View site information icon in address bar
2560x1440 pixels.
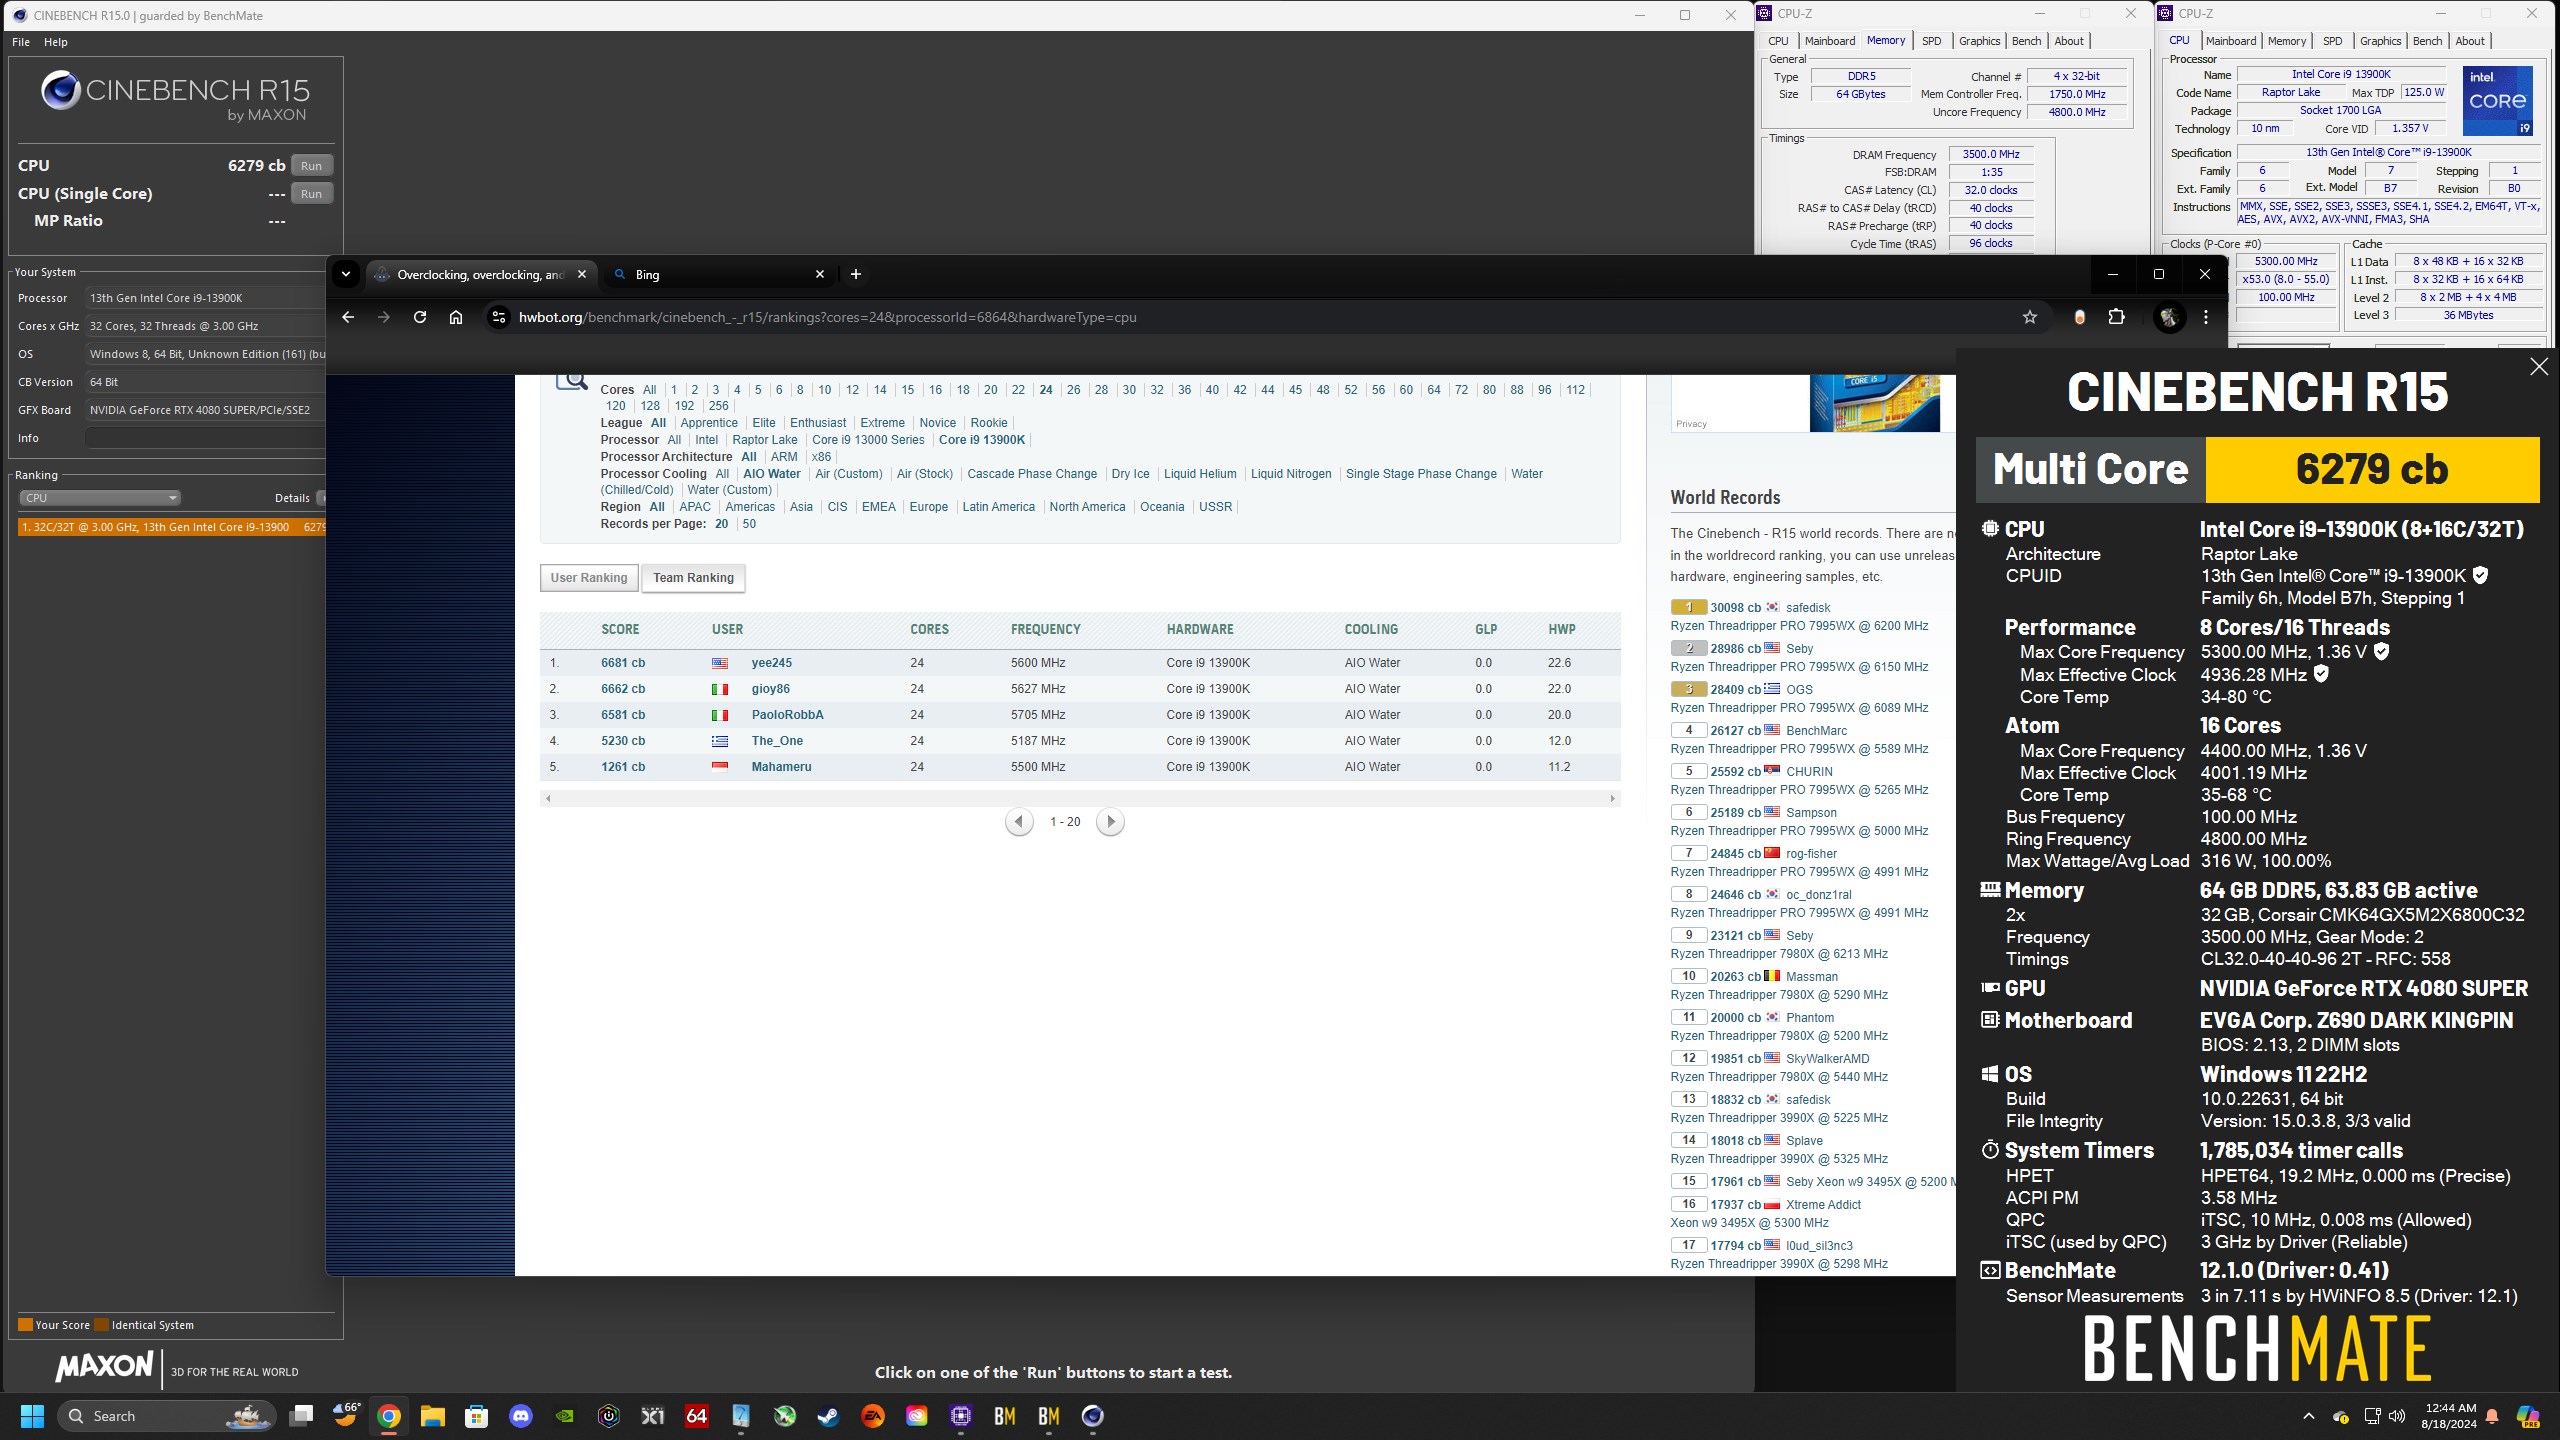tap(498, 317)
